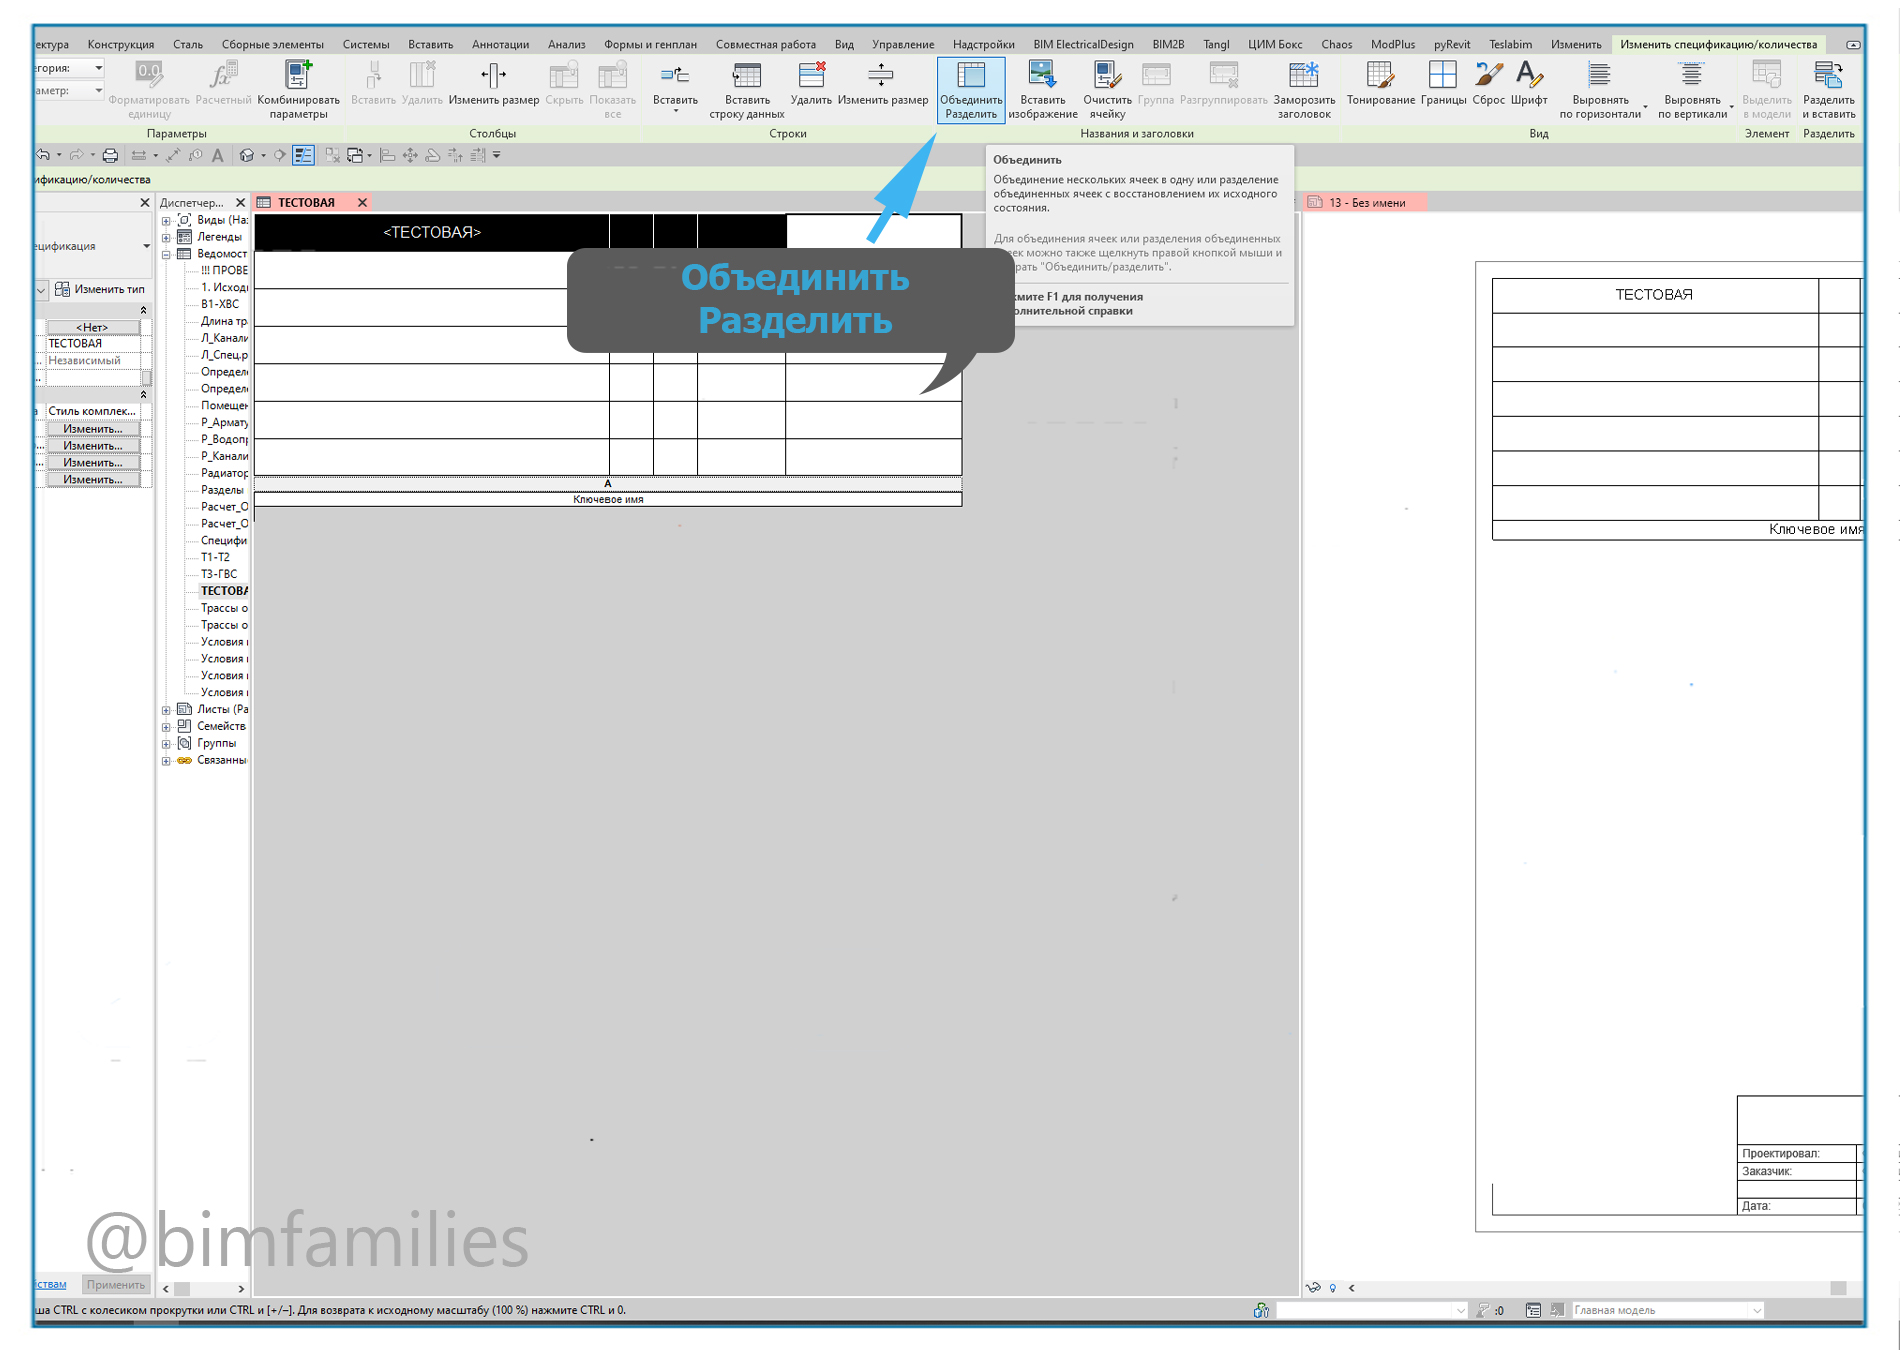Click the Границы borders icon
Image resolution: width=1900 pixels, height=1350 pixels.
coord(1443,82)
